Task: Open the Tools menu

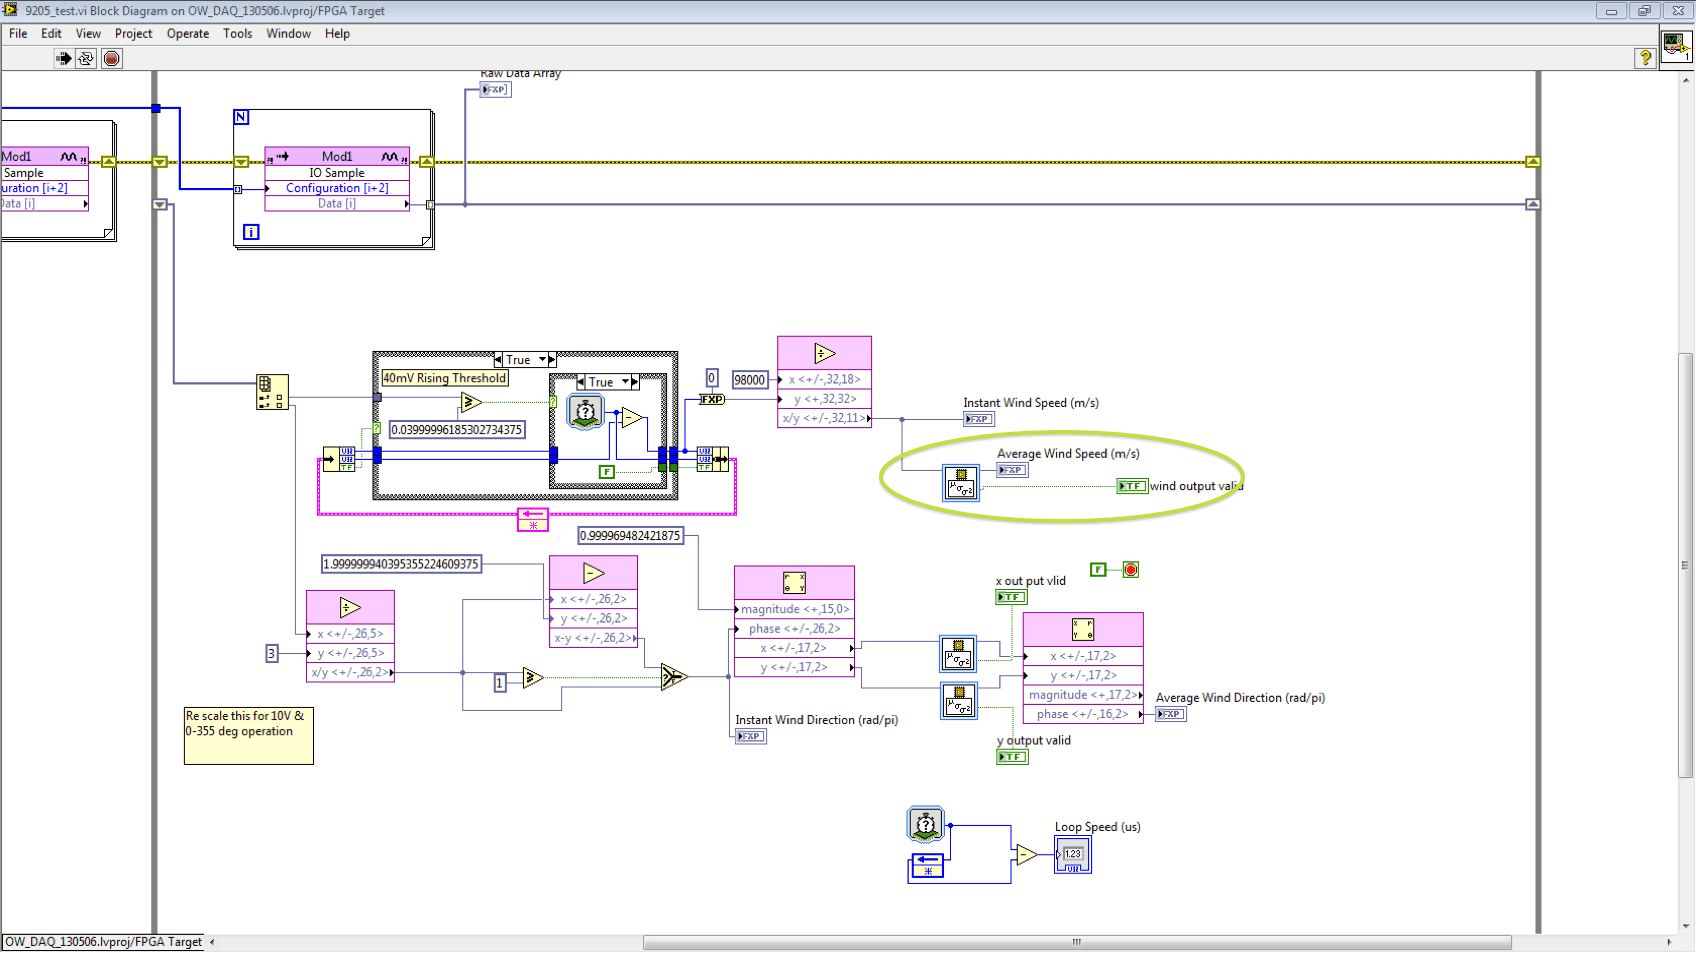Action: [x=237, y=33]
